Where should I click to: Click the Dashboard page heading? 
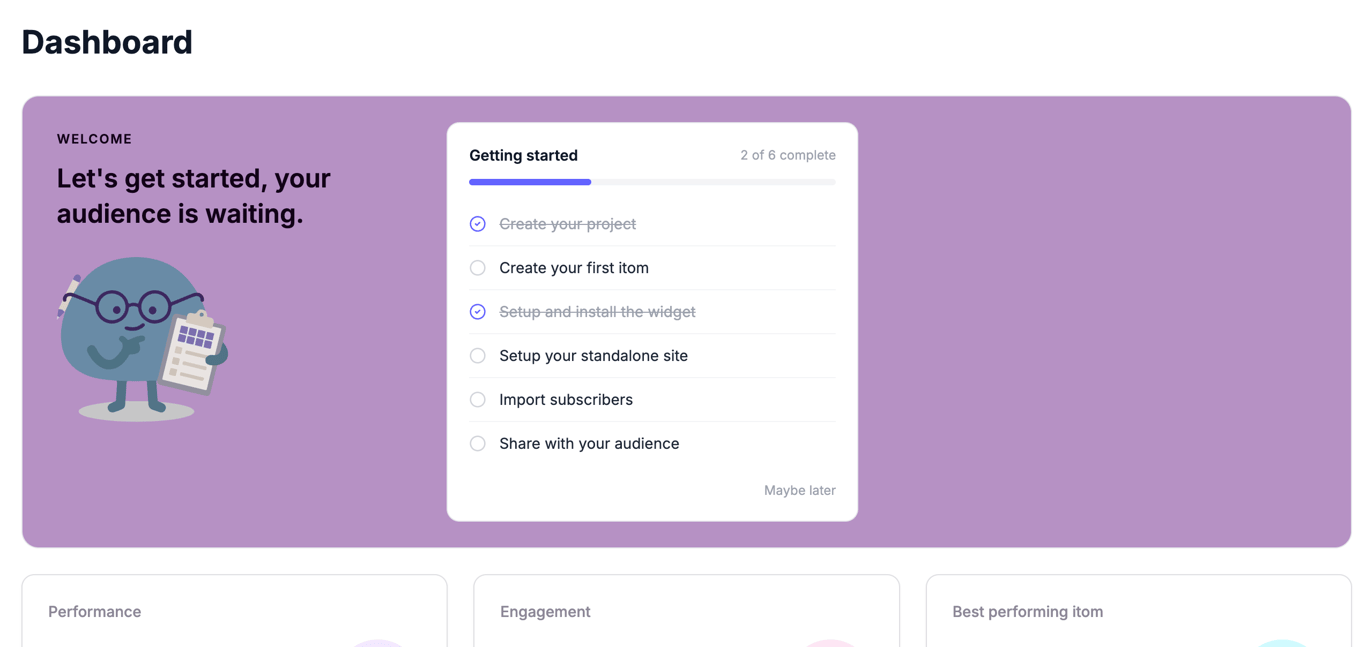[107, 42]
